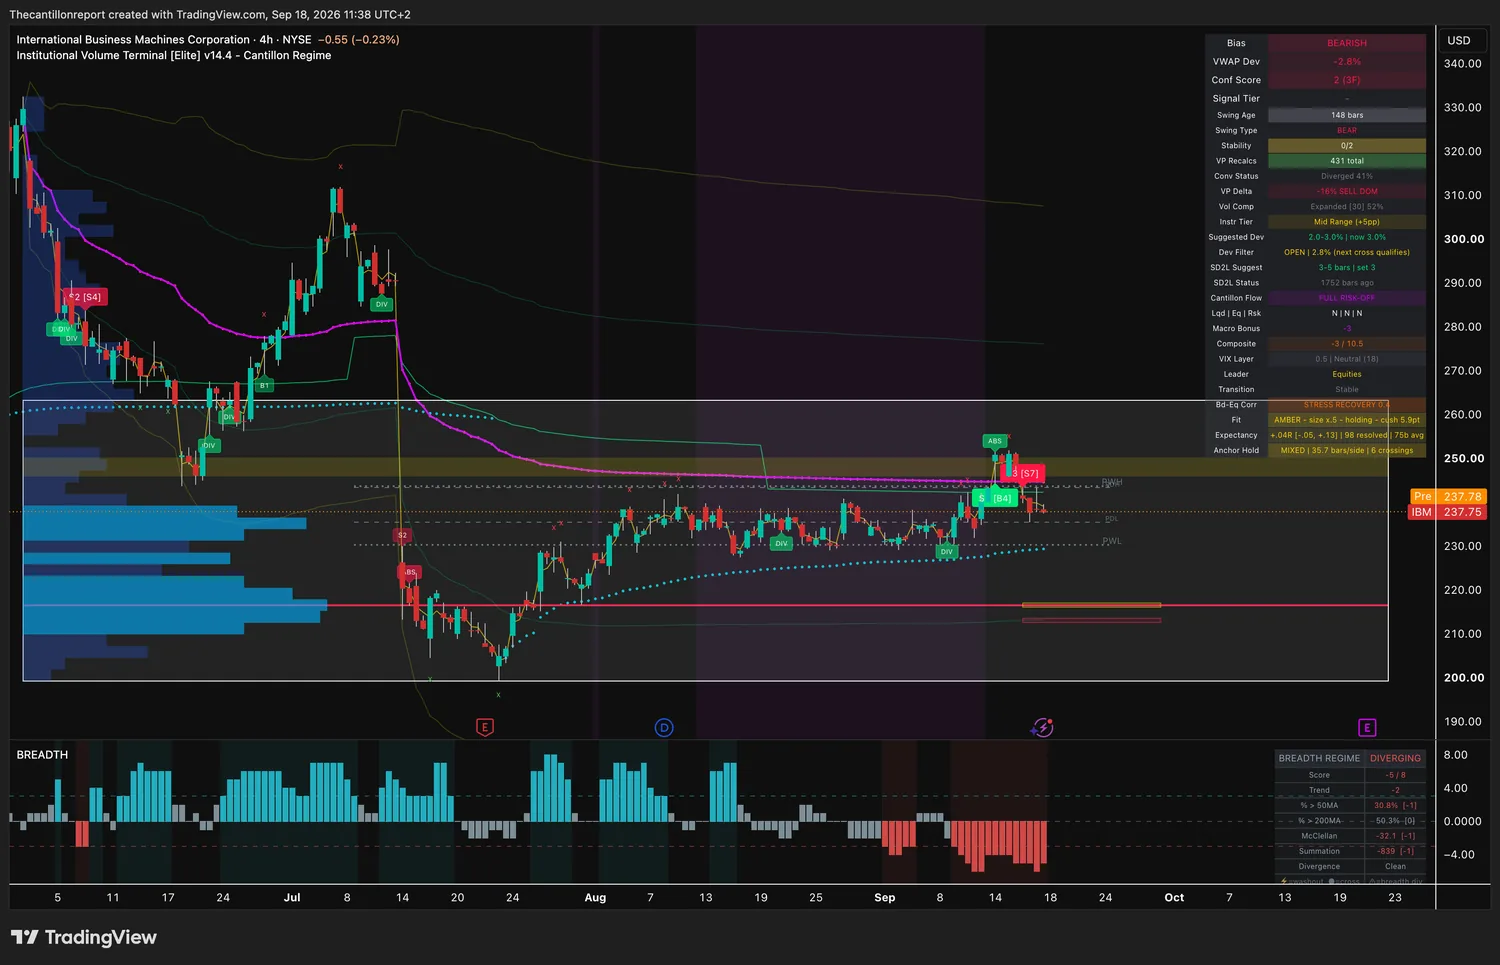Click the red [S7] sell signal label
Viewport: 1500px width, 965px height.
(x=1024, y=473)
